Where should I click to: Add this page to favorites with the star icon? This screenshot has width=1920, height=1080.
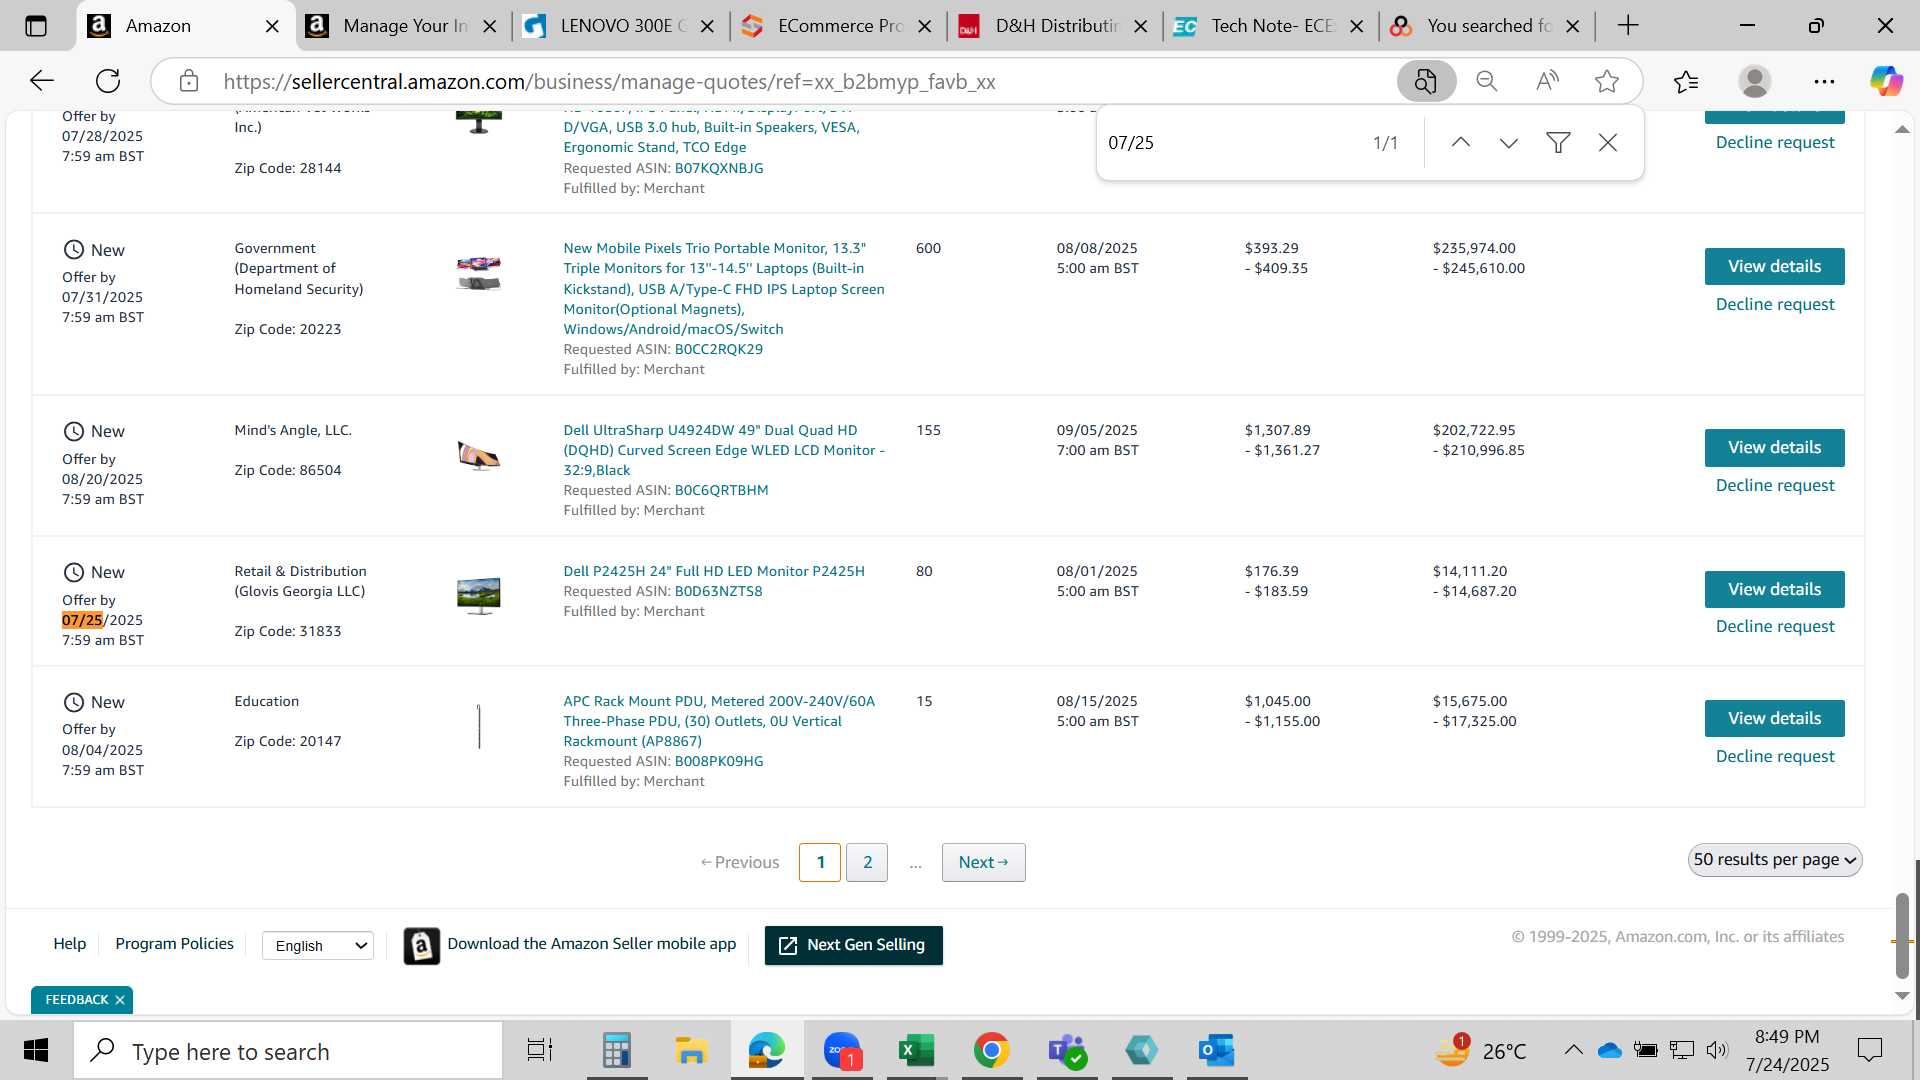tap(1607, 81)
